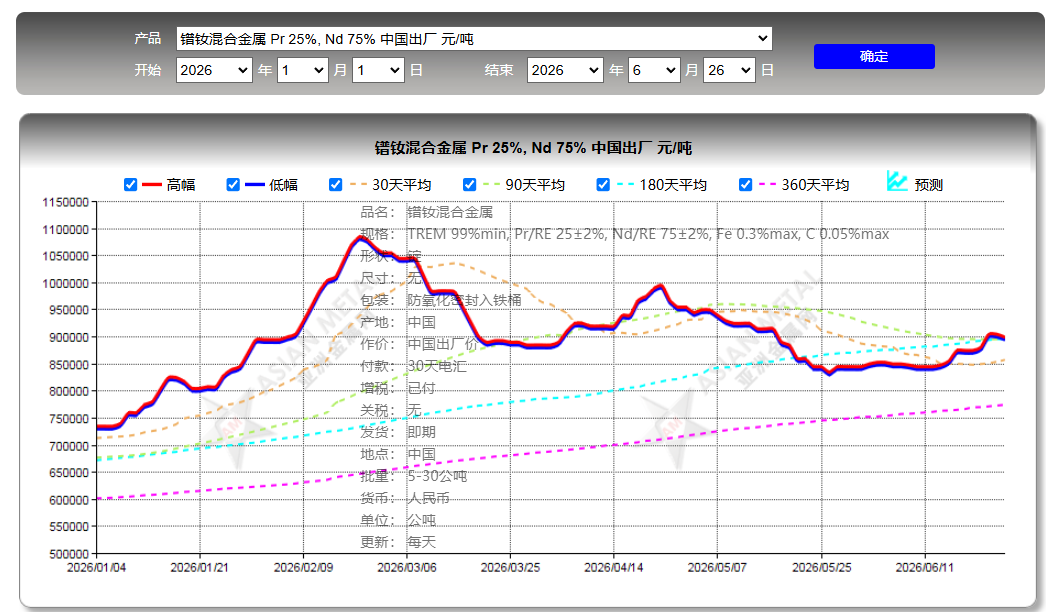Disable the 180天平均 line checkbox
This screenshot has width=1046, height=612.
tap(603, 185)
